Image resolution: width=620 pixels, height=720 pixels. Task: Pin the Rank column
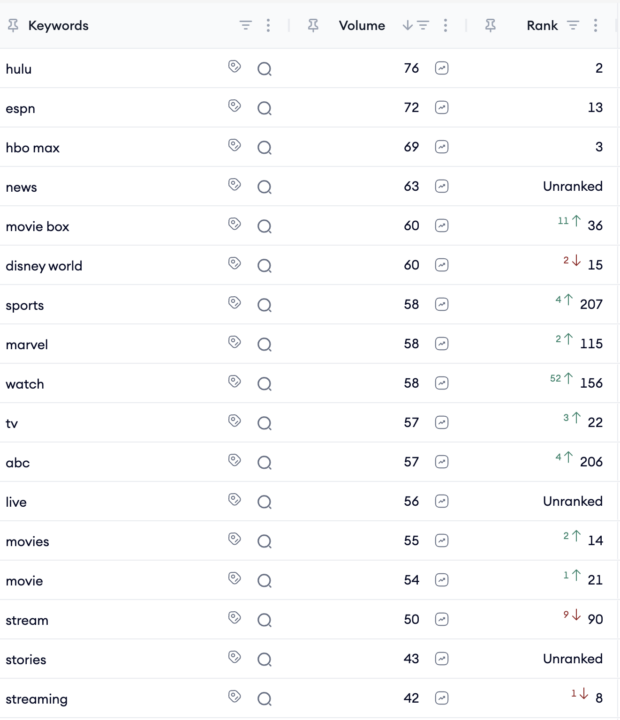coord(490,26)
